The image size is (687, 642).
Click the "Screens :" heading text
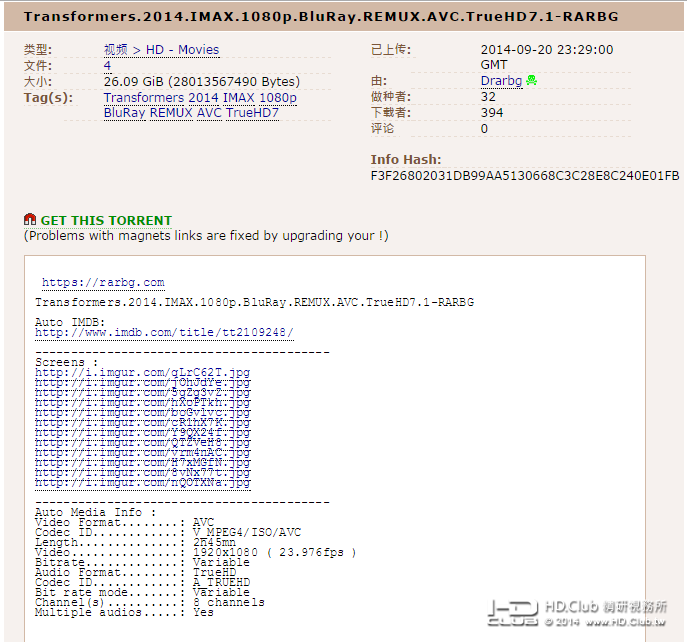(x=67, y=362)
